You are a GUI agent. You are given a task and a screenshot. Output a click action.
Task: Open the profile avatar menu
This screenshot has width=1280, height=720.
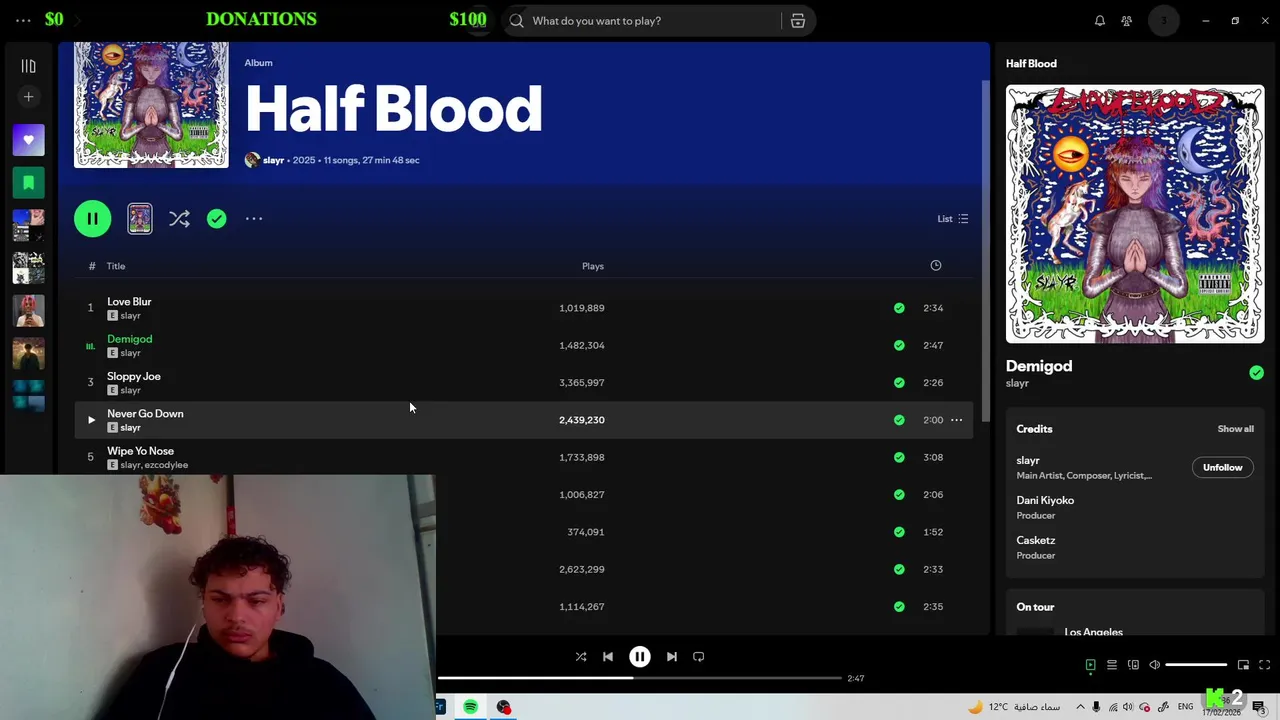[x=1163, y=20]
